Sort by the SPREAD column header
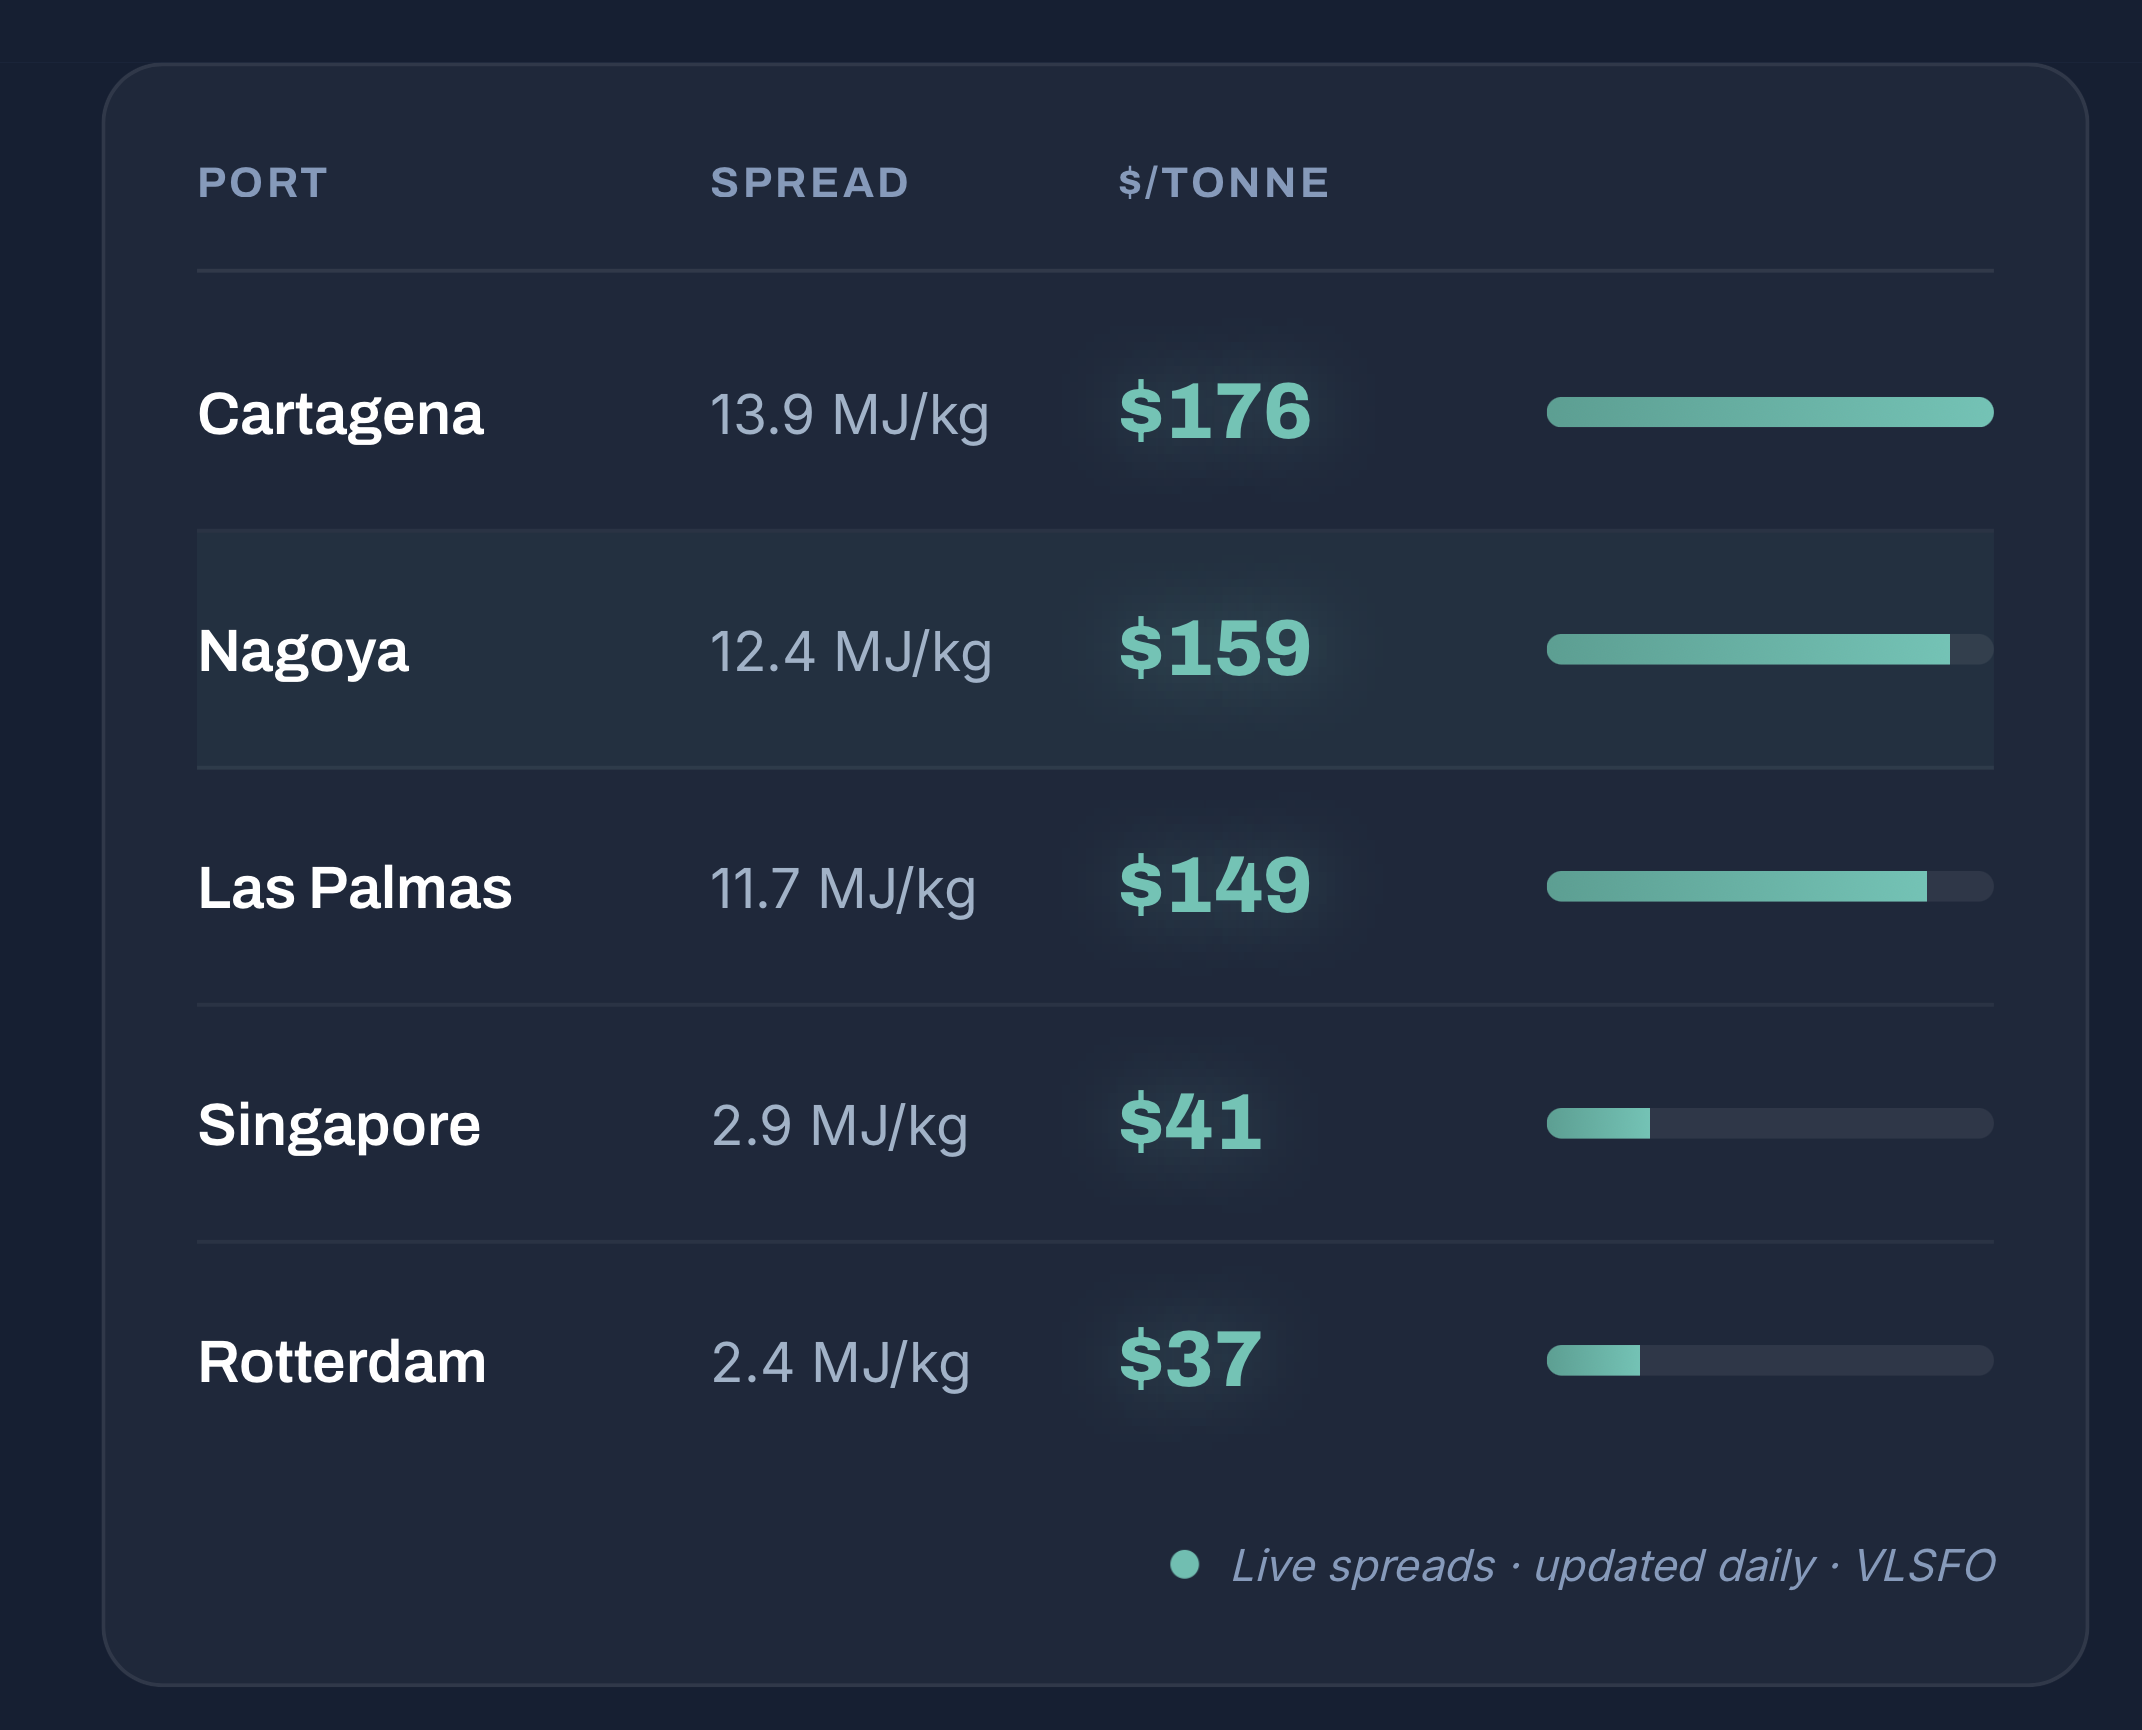The width and height of the screenshot is (2142, 1730). 810,183
